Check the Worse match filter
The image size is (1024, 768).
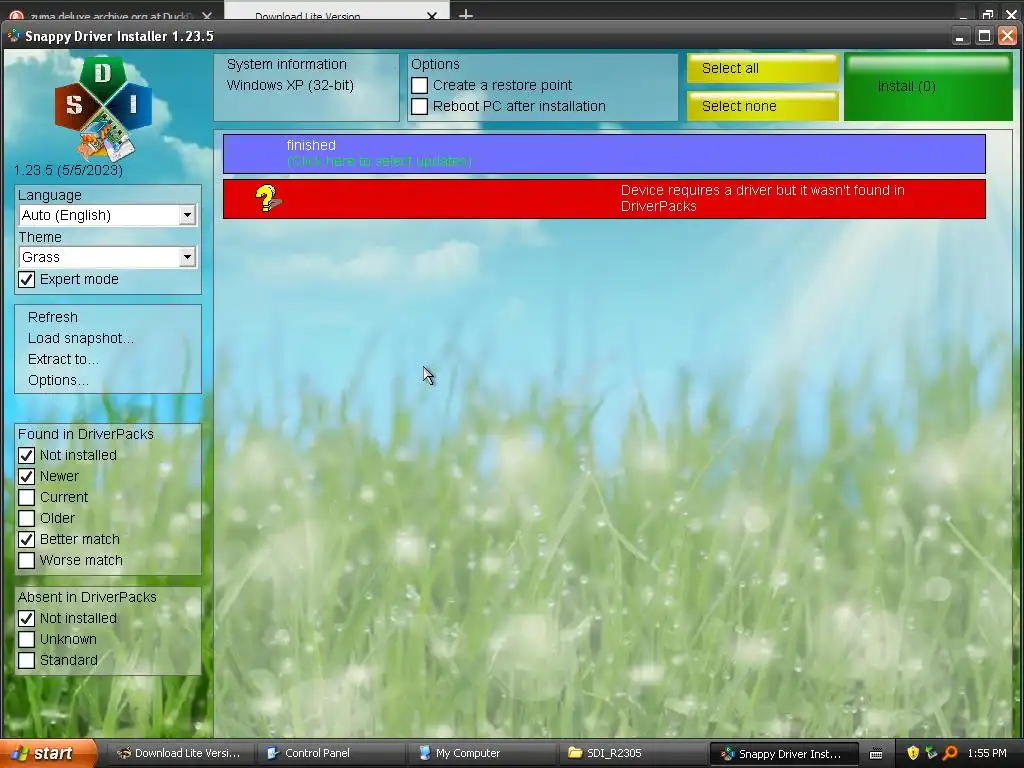click(x=27, y=560)
